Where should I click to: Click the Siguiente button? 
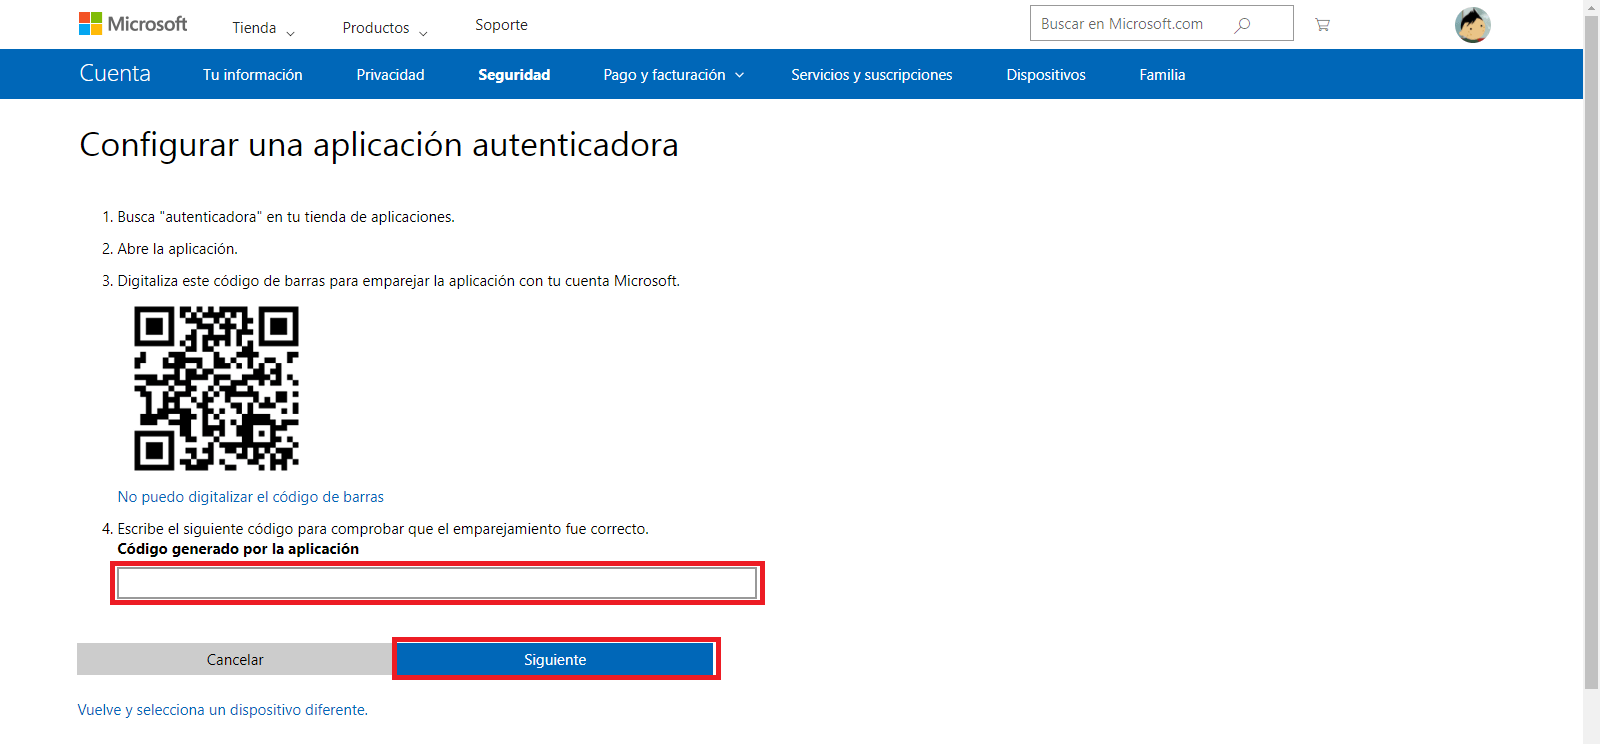[555, 659]
